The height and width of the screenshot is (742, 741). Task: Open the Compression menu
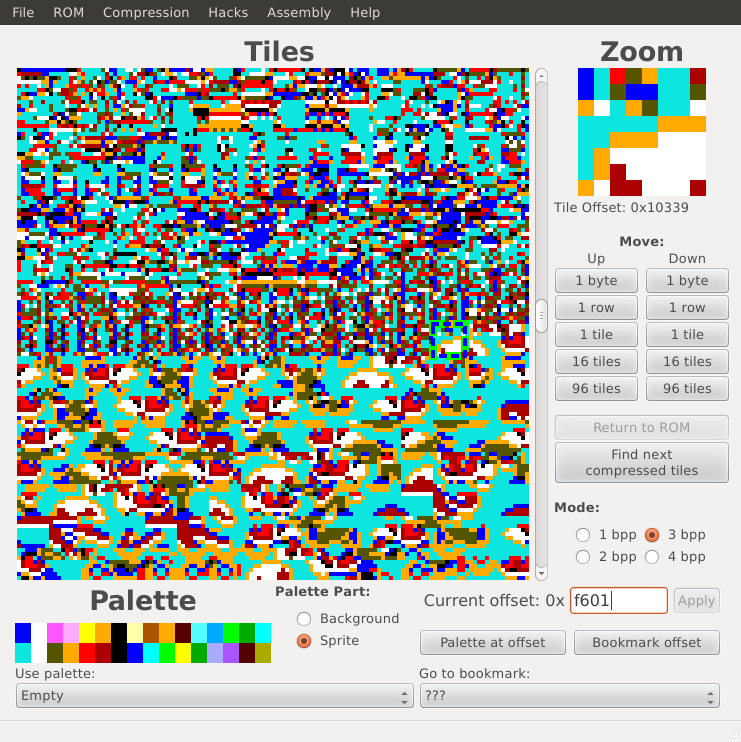click(146, 12)
